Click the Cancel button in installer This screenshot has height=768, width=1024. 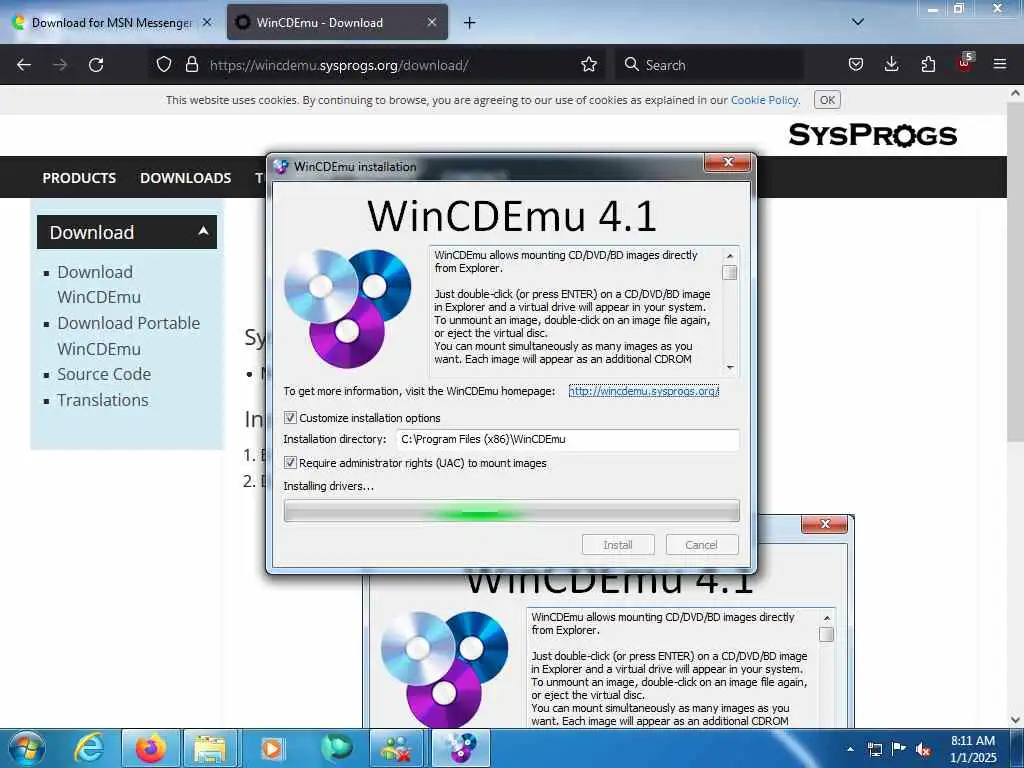pos(702,545)
